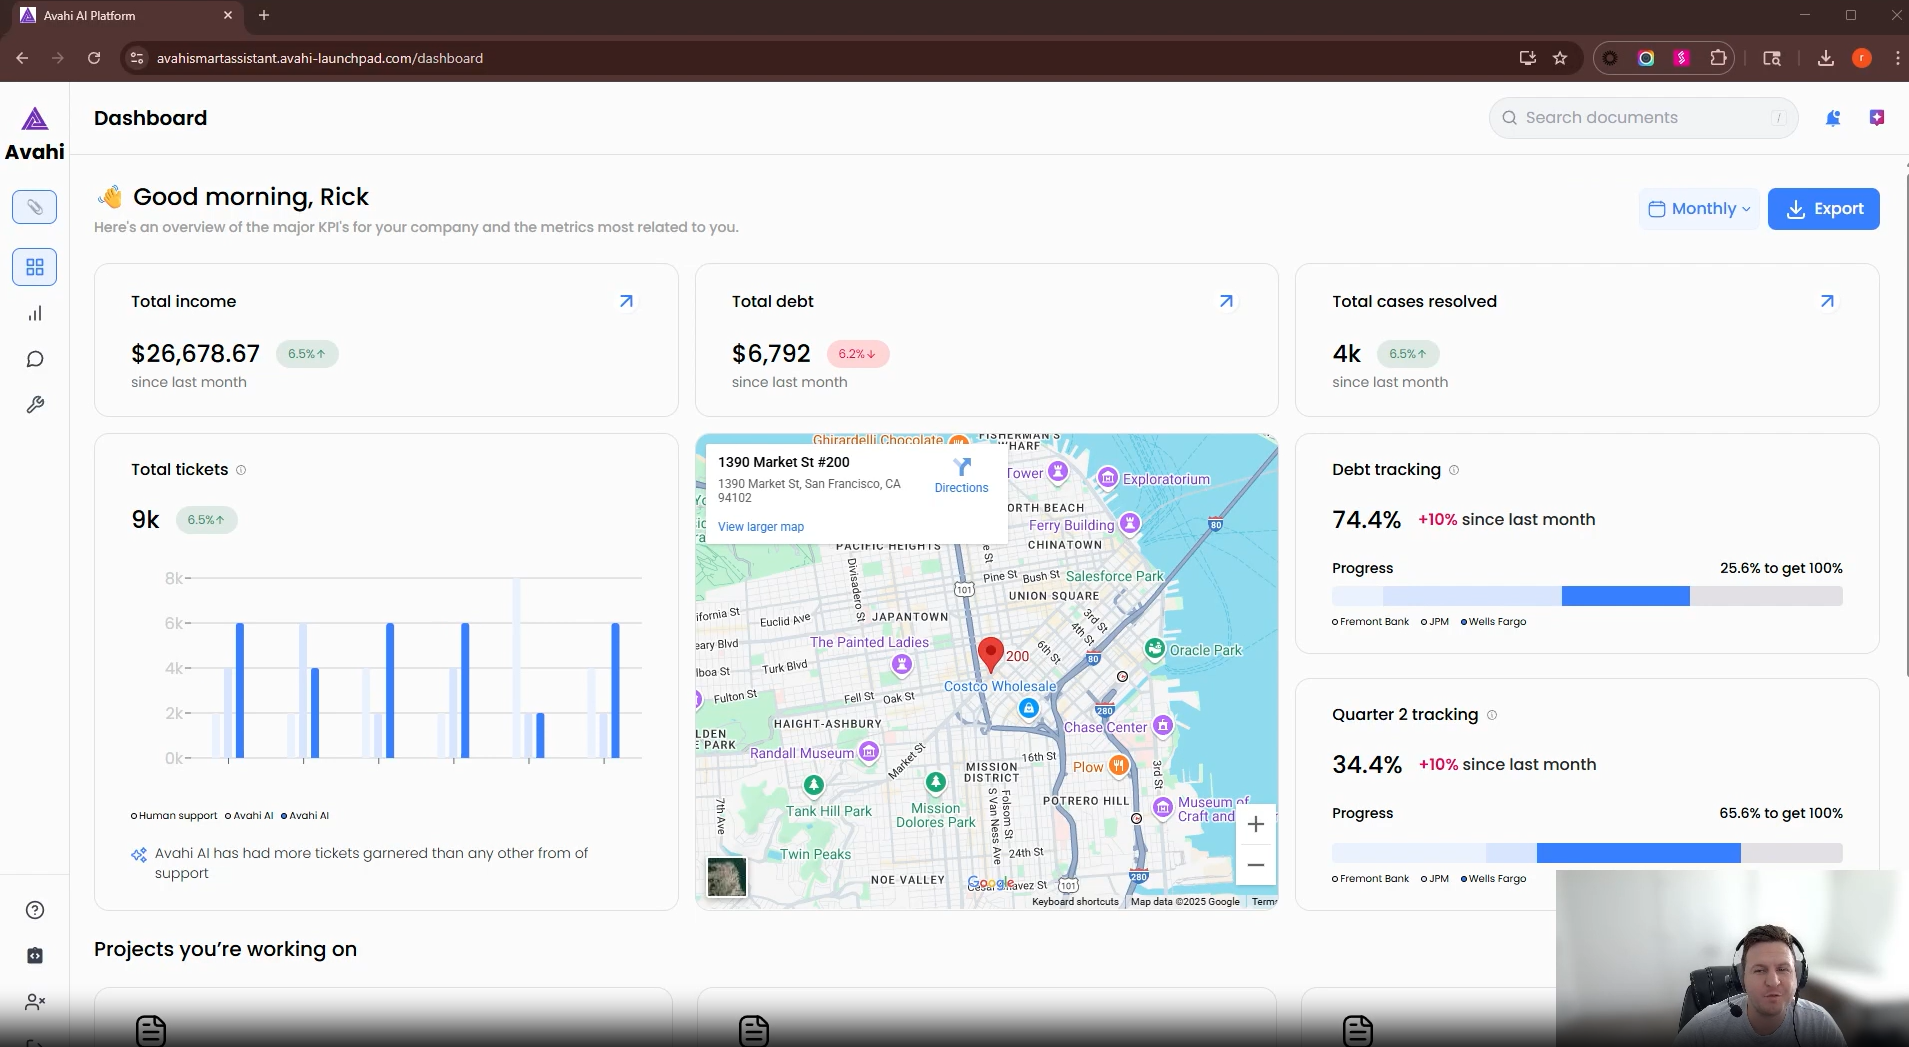Click the Export button
This screenshot has width=1909, height=1047.
point(1823,209)
